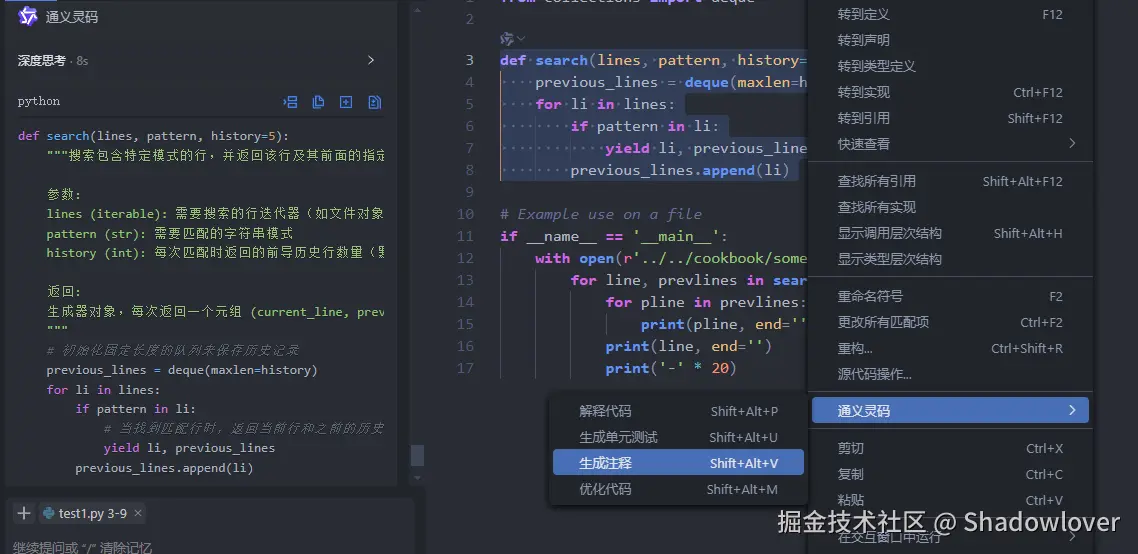Open the dropdown chevron beside the inline 通义灵码 icon
Image resolution: width=1138 pixels, height=554 pixels.
520,38
